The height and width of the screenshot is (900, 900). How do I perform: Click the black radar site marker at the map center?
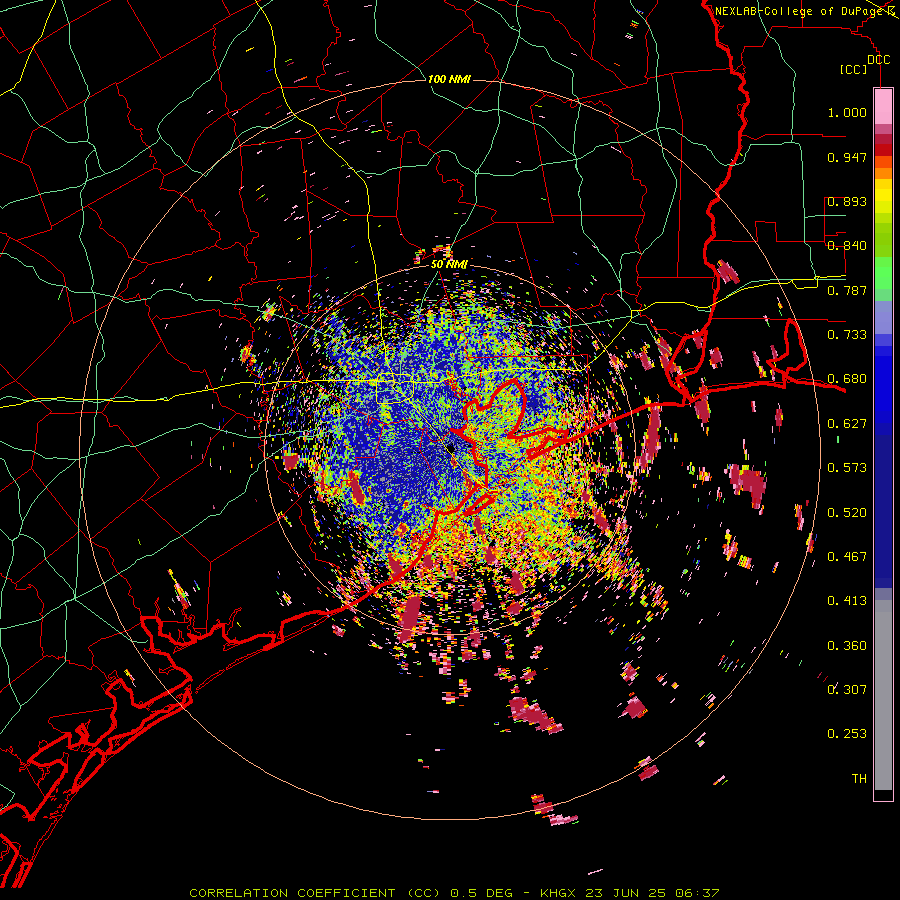451,447
